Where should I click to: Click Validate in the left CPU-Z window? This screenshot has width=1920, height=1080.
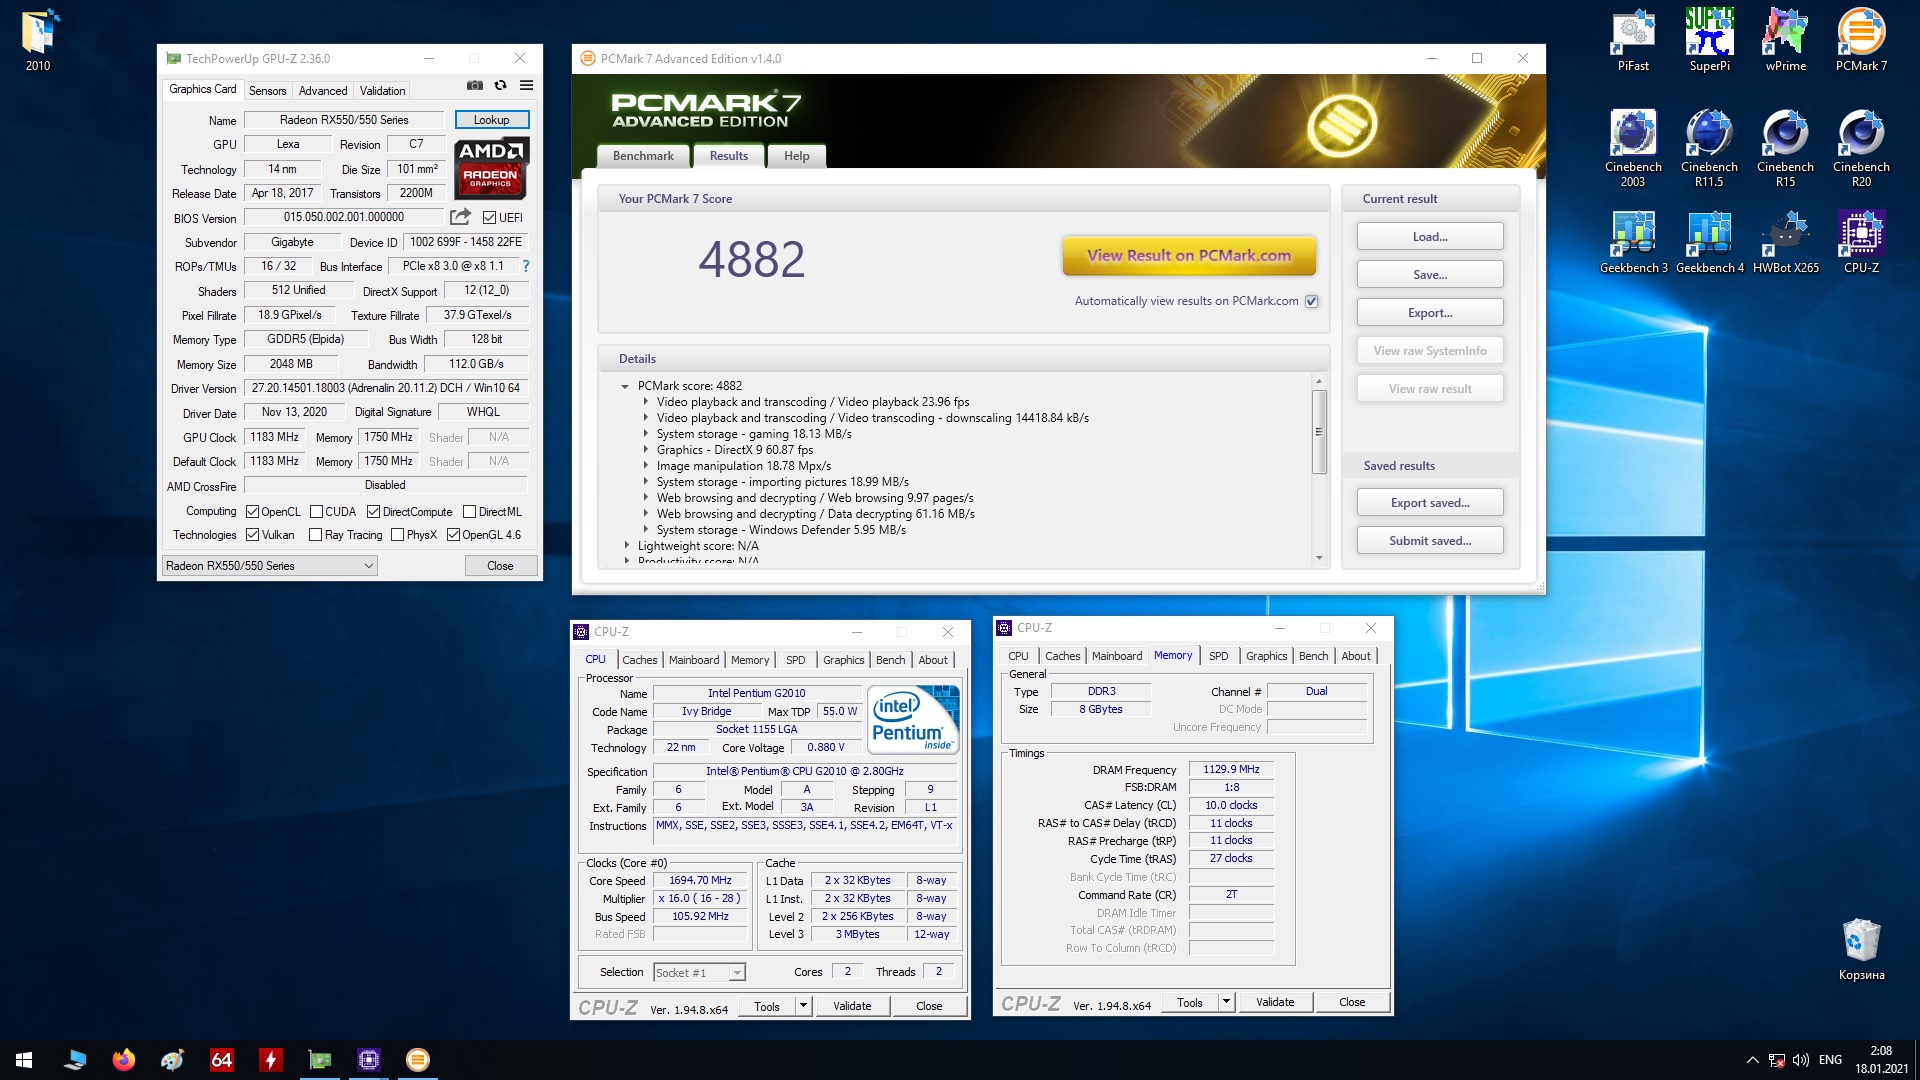click(x=852, y=1006)
